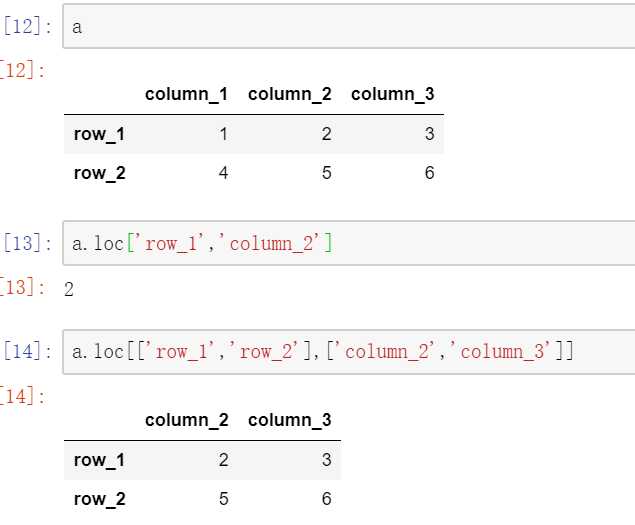Click column_1 header in first table

tap(186, 94)
